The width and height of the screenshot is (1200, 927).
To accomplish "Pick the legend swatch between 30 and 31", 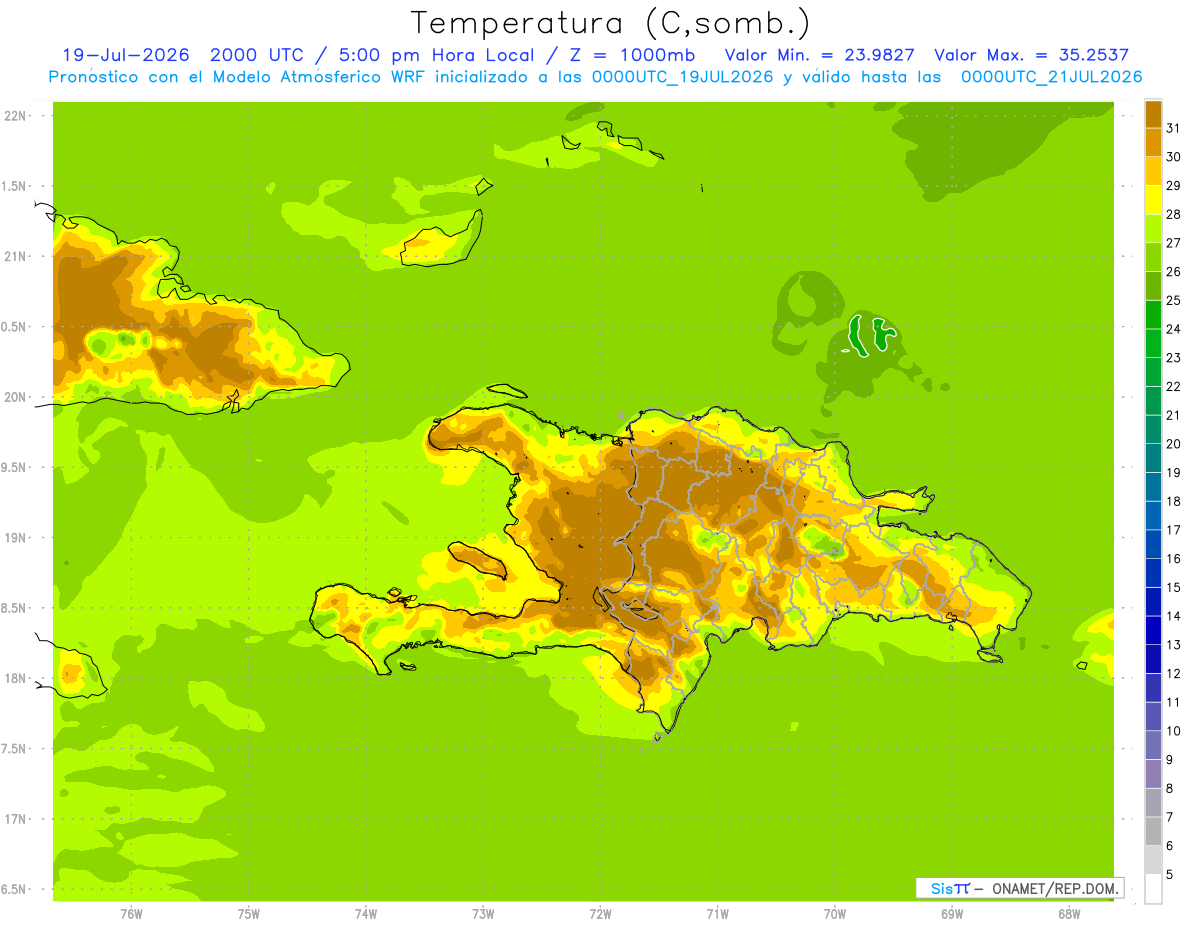I will point(1153,142).
